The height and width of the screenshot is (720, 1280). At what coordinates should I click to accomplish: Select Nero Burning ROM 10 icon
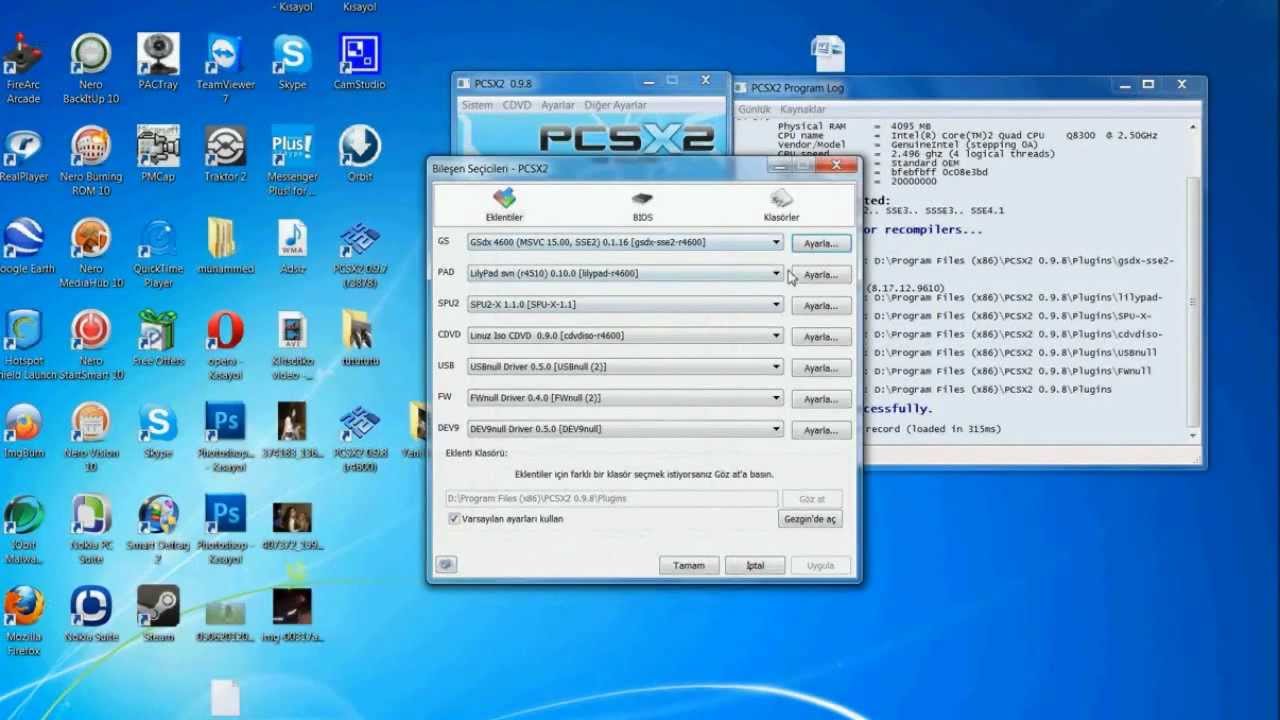click(91, 161)
